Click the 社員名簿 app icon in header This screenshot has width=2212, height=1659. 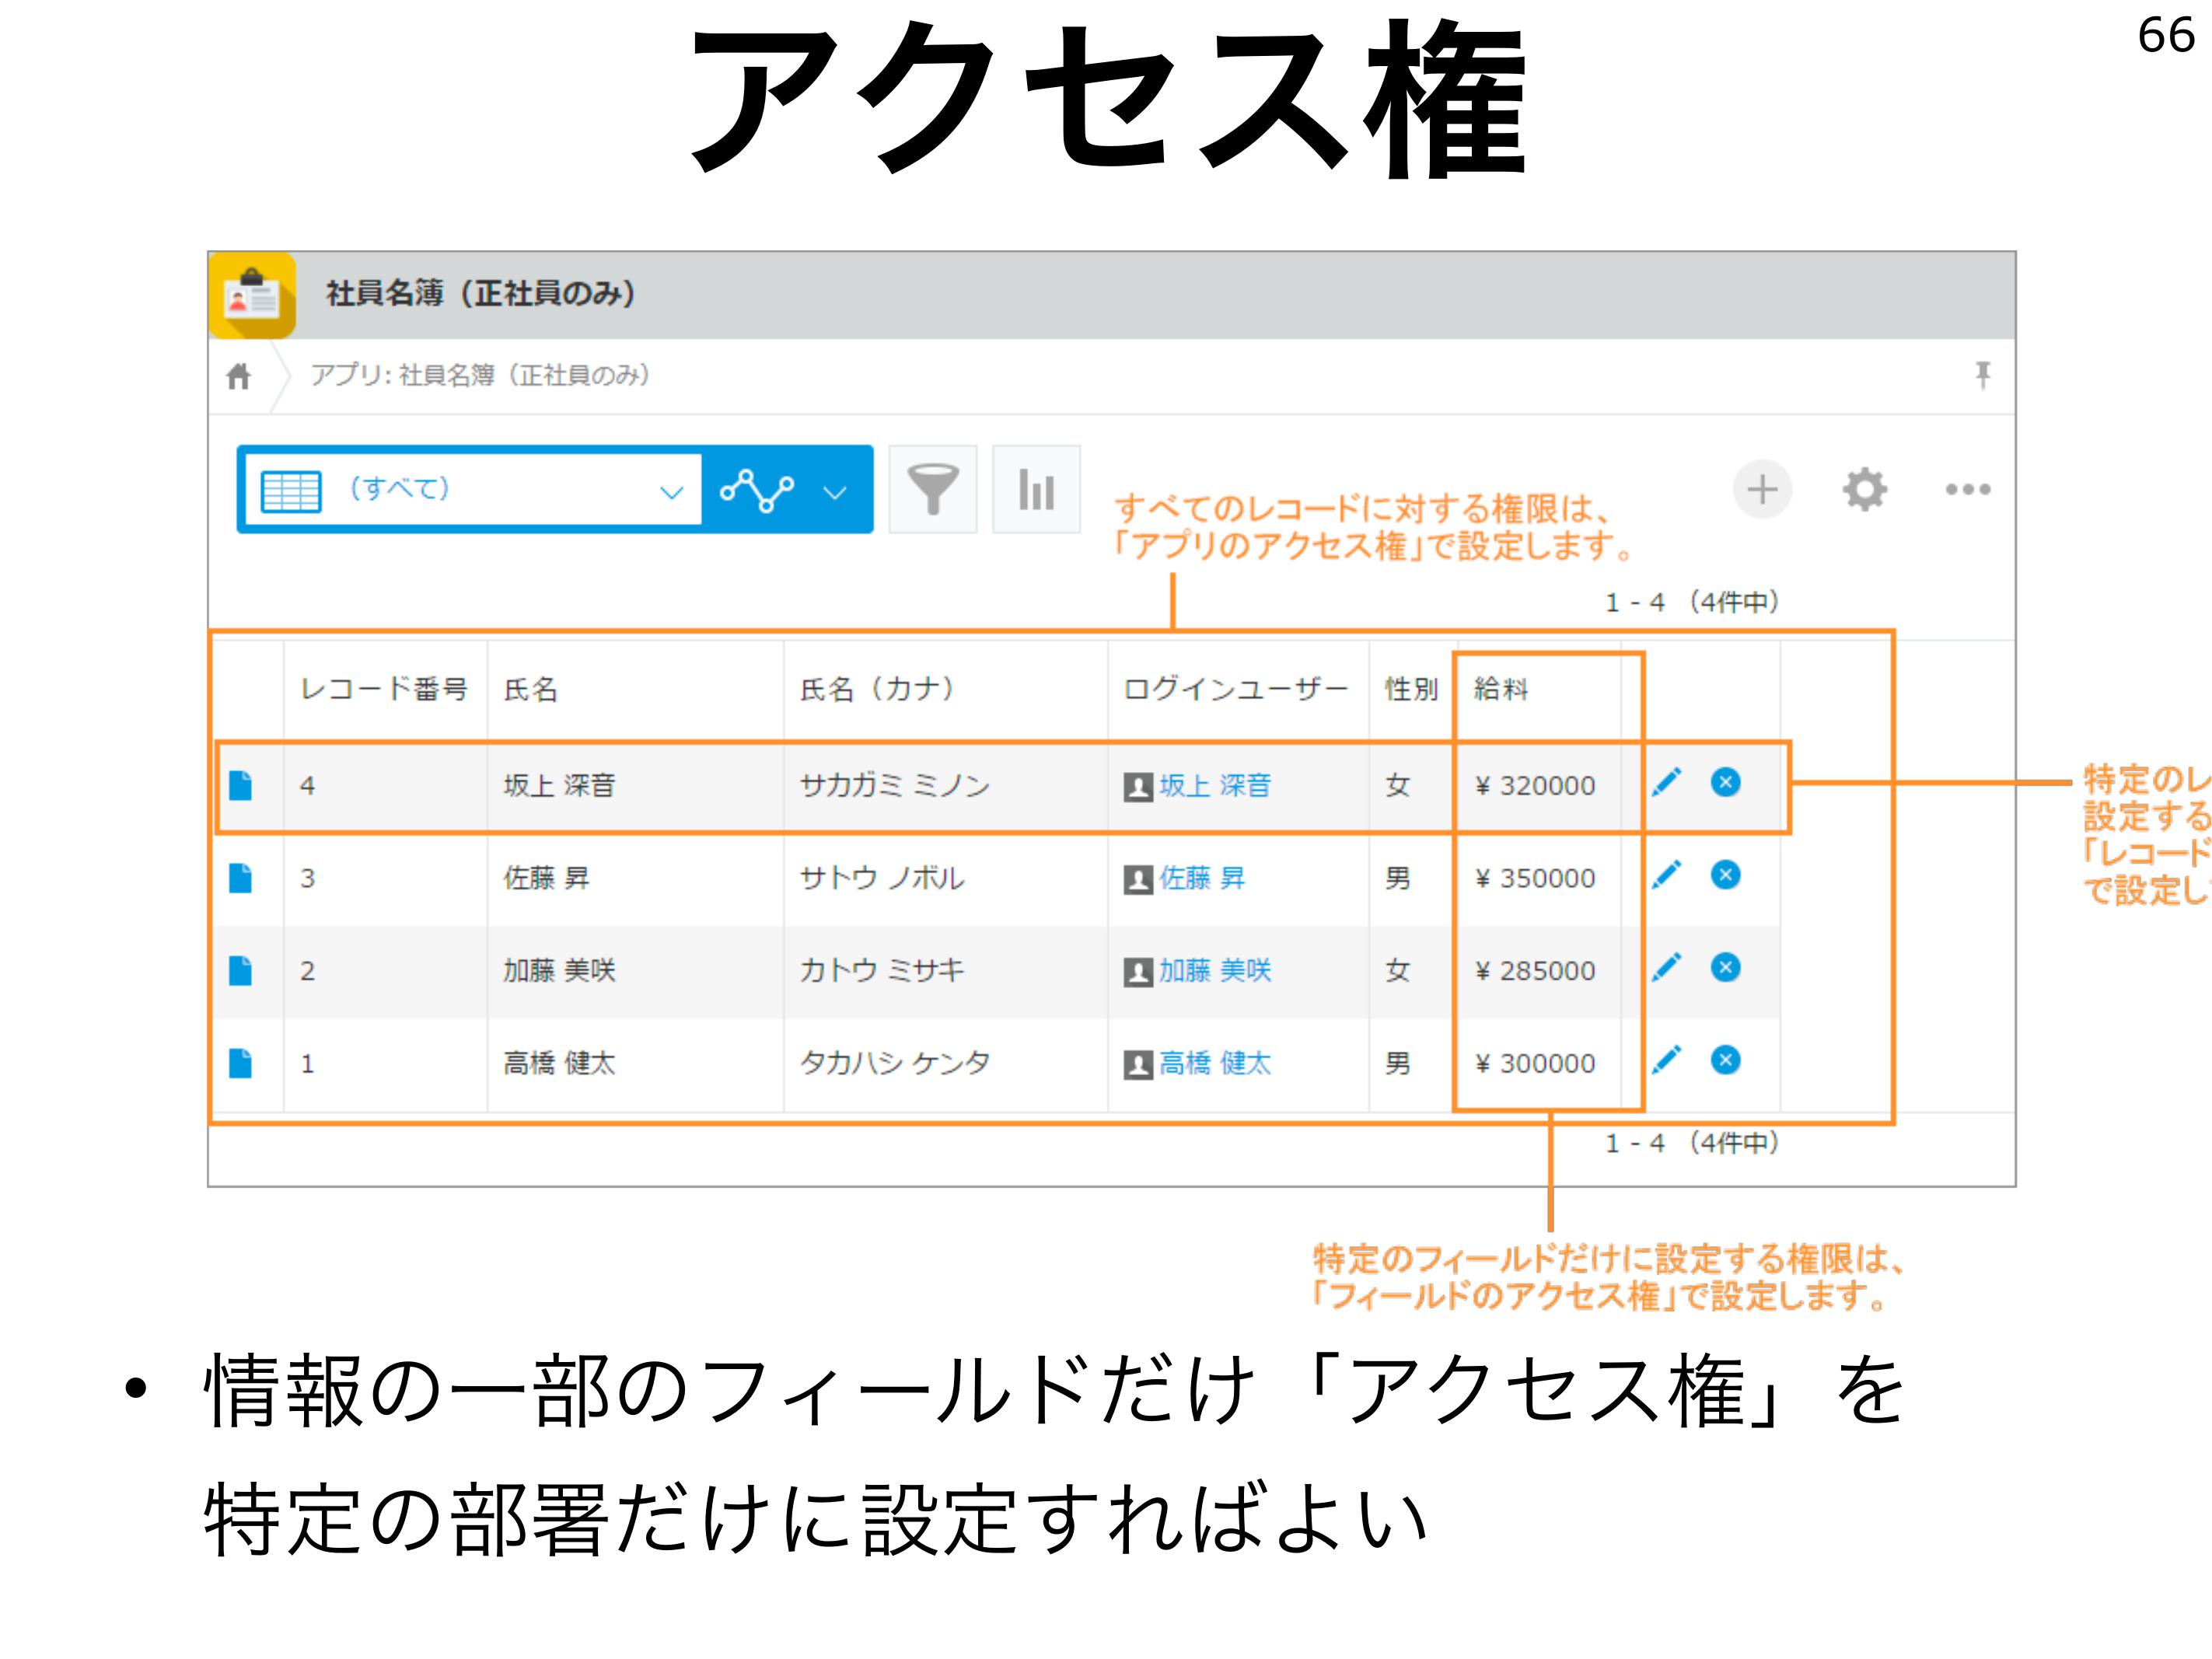pyautogui.click(x=252, y=295)
